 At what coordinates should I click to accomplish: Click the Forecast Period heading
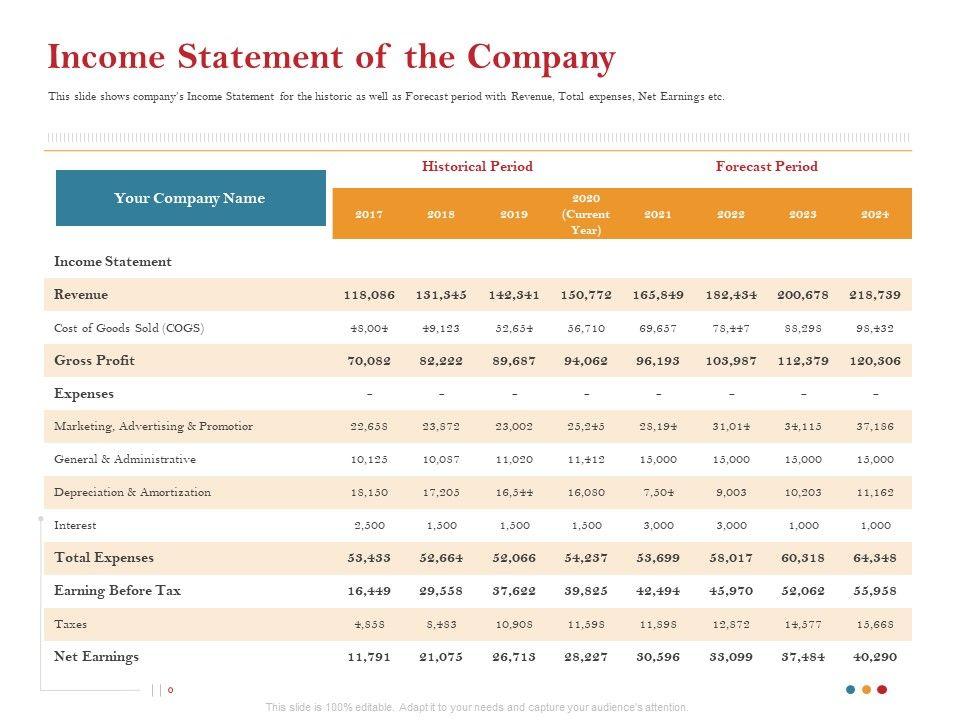point(766,167)
